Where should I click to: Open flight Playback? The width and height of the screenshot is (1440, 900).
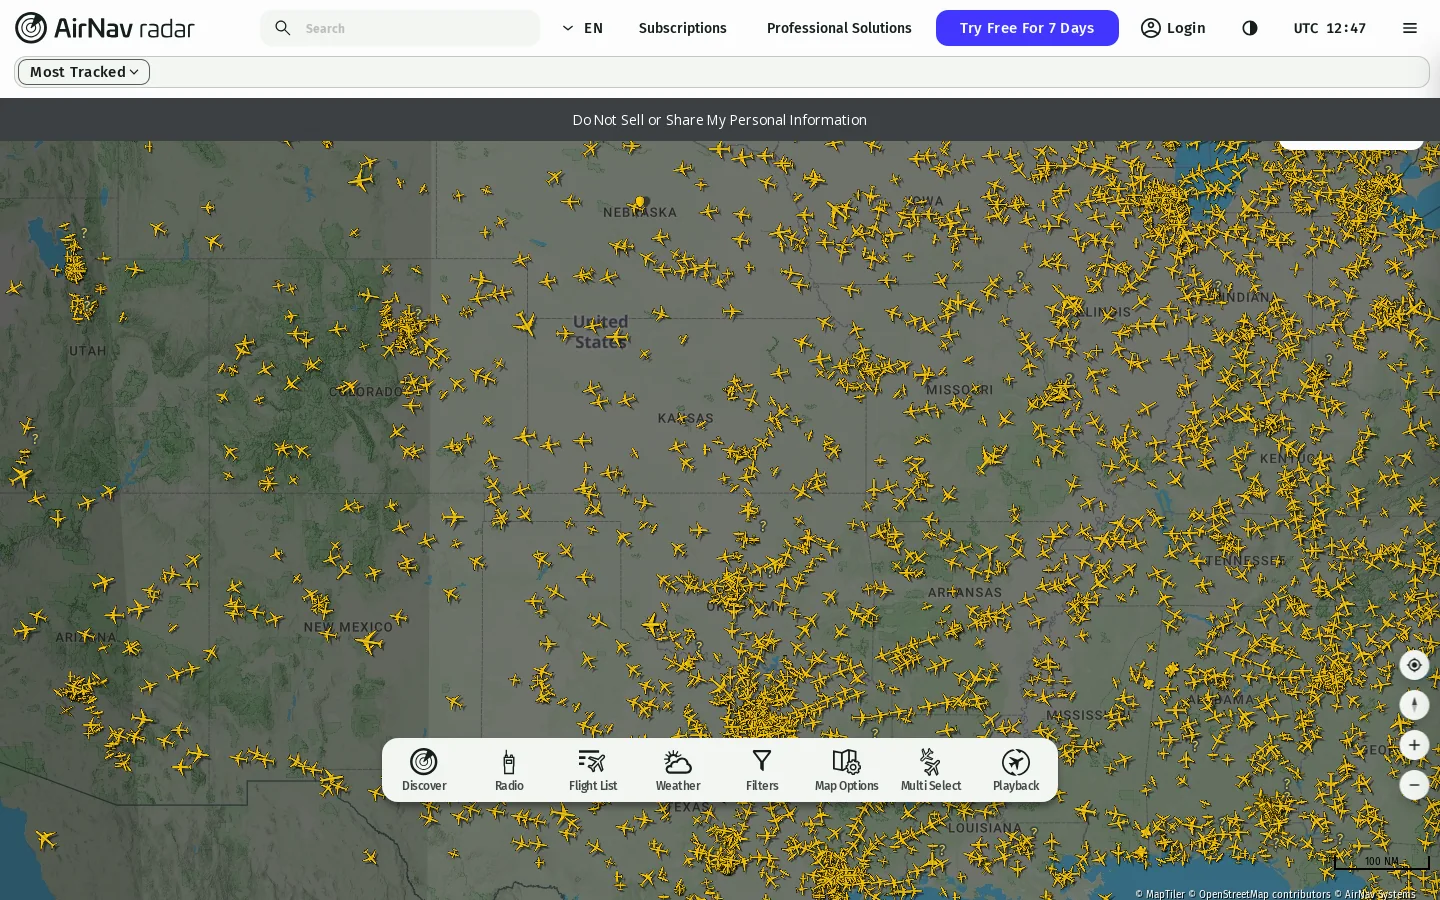1016,770
